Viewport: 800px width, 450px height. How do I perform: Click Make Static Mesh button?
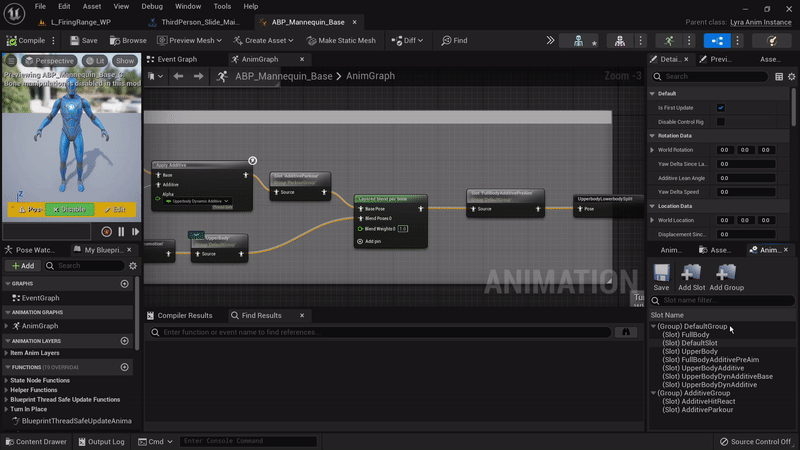pyautogui.click(x=341, y=40)
